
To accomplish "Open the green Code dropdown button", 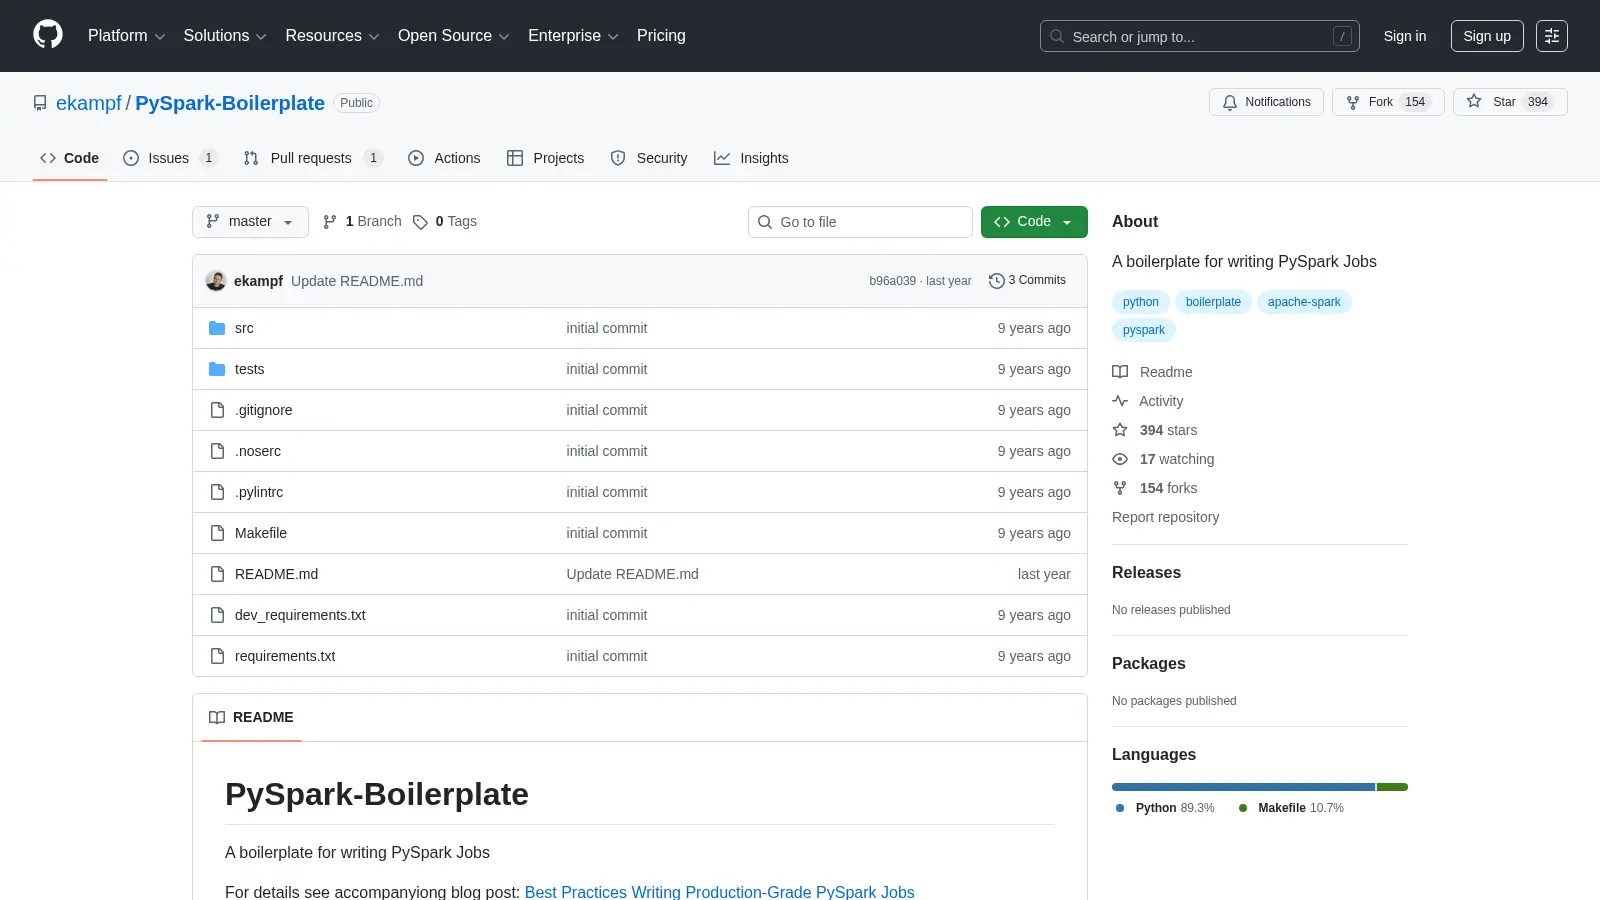I will click(1034, 222).
